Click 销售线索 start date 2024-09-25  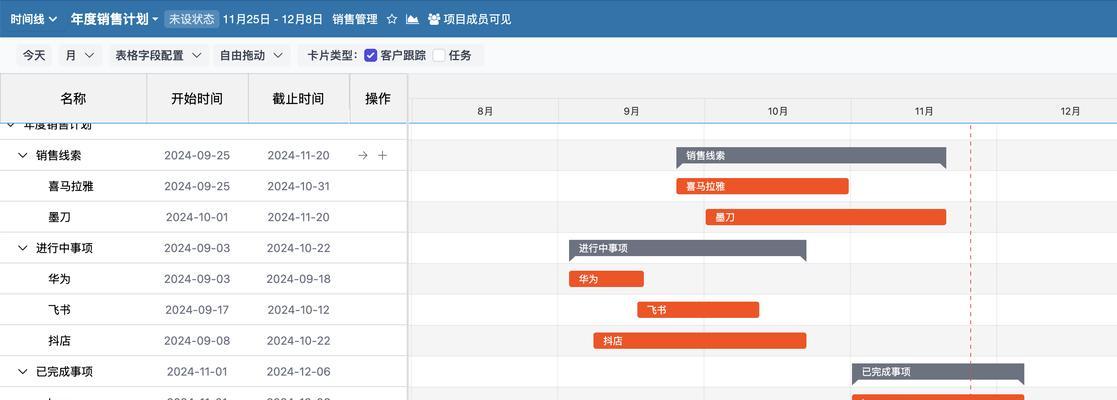(197, 155)
